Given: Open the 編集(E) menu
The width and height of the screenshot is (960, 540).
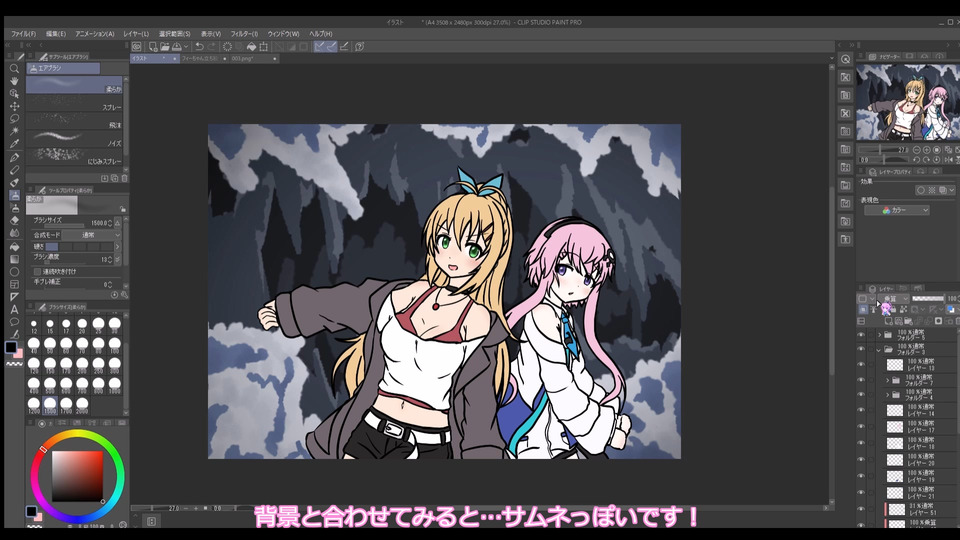Looking at the screenshot, I should coord(56,34).
